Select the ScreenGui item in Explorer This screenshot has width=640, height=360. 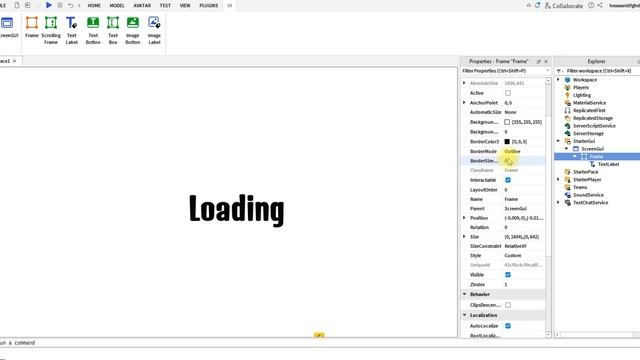593,149
